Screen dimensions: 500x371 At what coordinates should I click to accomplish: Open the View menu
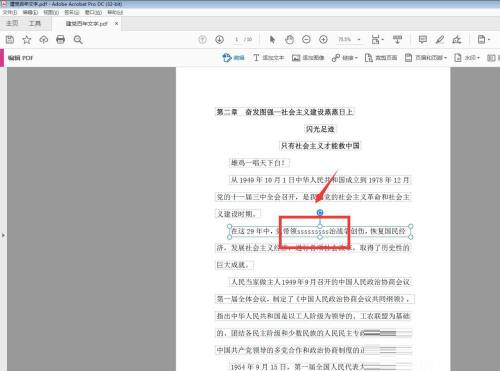51,12
